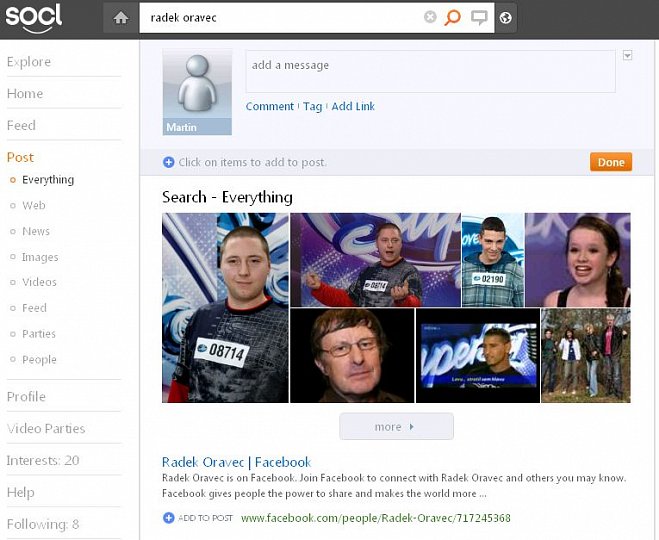
Task: Click ADD TO POST label
Action: point(206,518)
